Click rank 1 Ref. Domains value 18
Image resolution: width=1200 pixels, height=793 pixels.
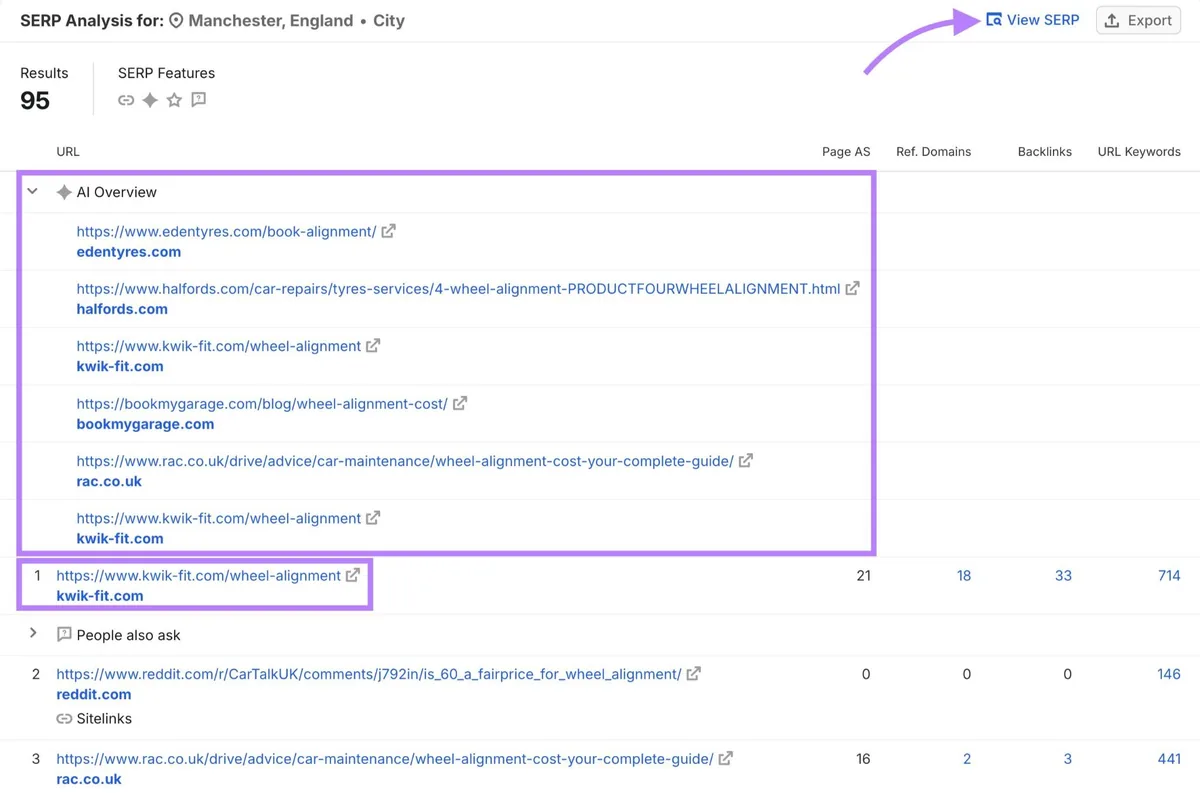(963, 575)
